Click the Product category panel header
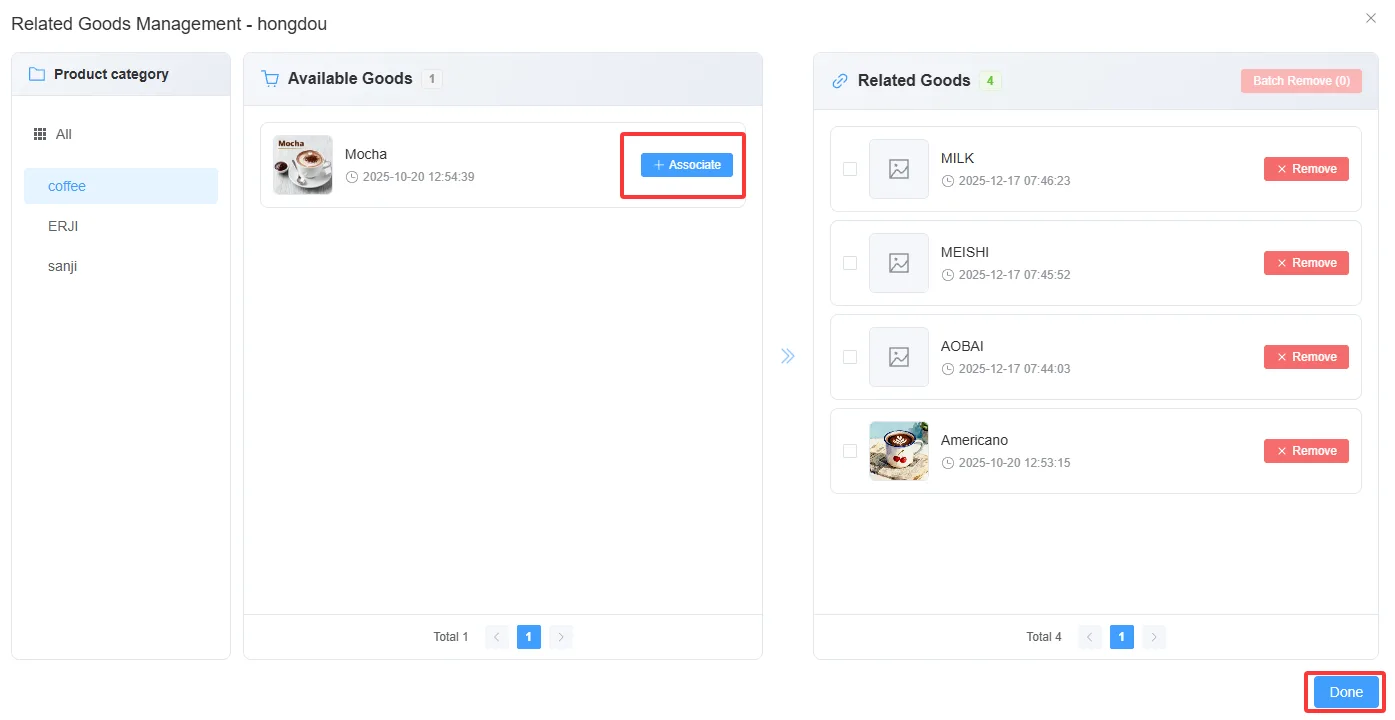Screen dimensions: 1395x720 121,74
